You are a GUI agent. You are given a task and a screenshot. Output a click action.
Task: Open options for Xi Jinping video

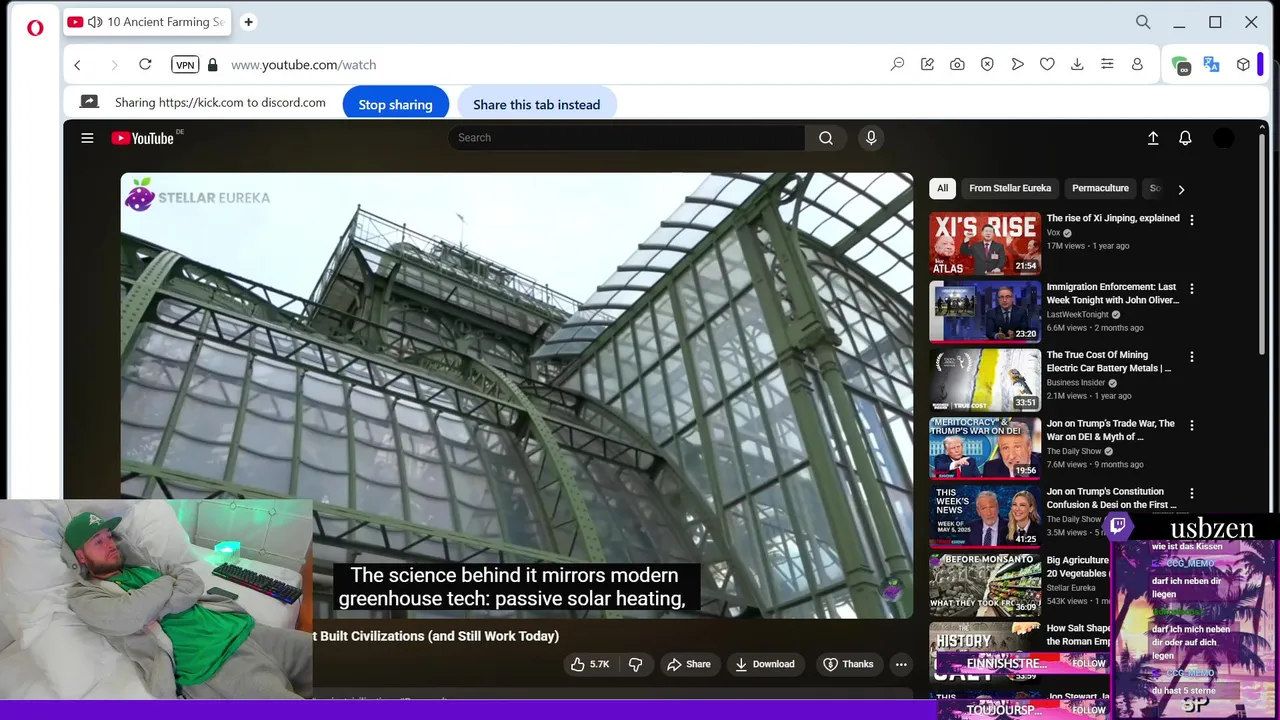pyautogui.click(x=1191, y=220)
